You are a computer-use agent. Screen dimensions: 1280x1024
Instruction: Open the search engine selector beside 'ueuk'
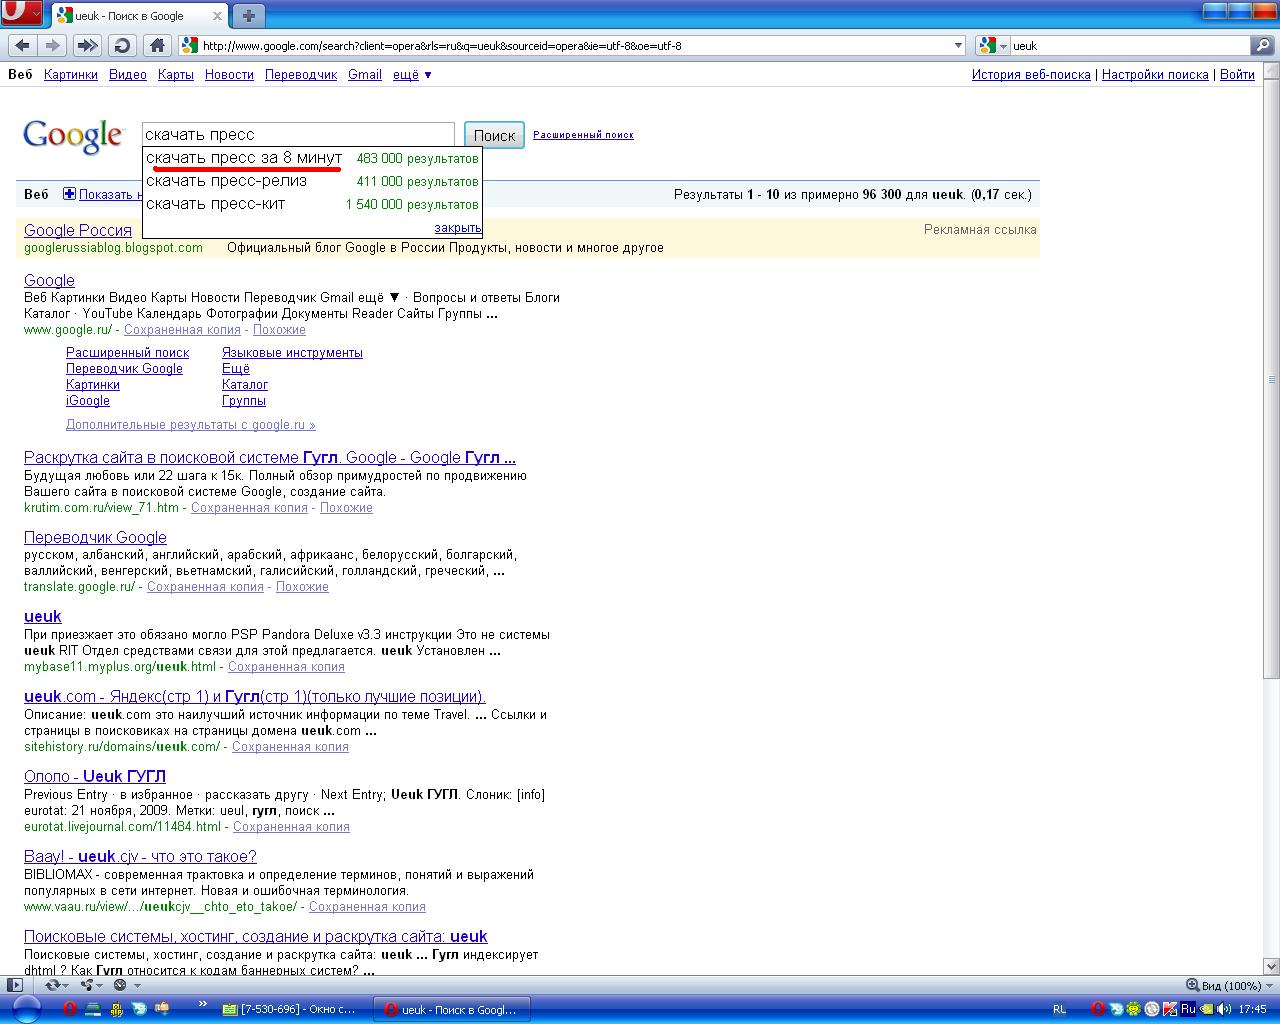click(x=993, y=45)
